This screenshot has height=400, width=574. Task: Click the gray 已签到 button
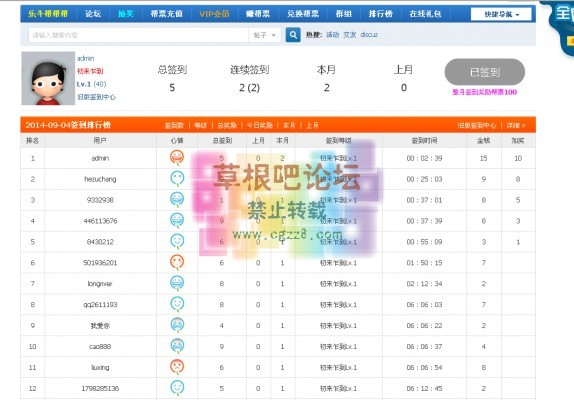click(x=485, y=72)
